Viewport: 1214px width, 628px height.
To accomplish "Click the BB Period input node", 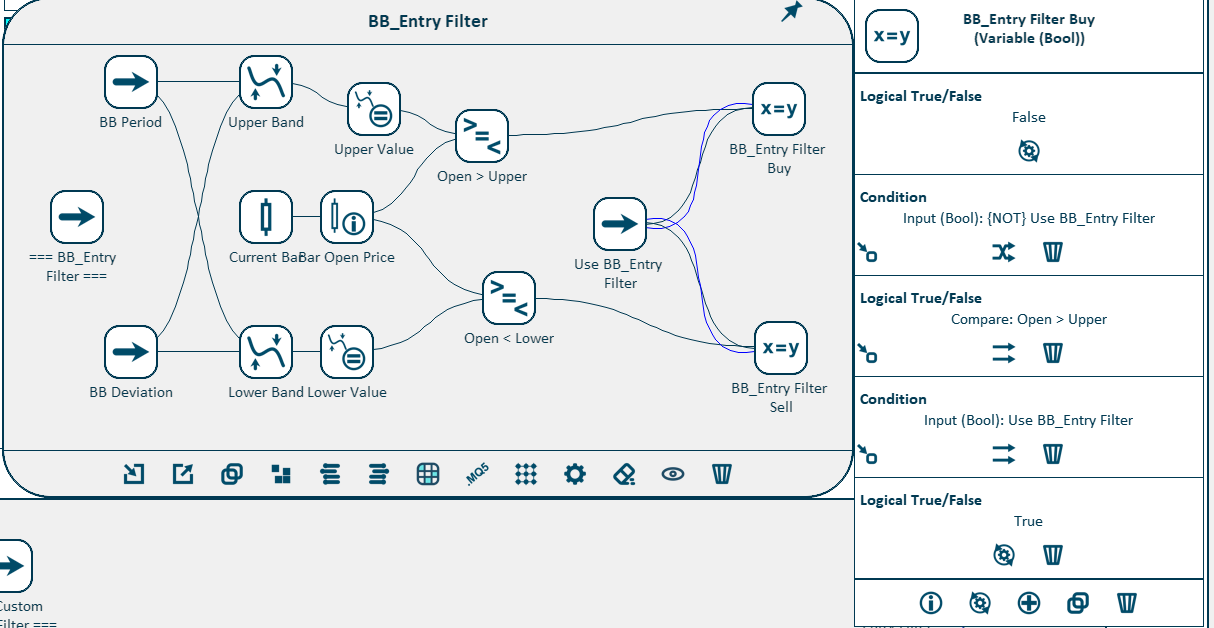I will 131,82.
